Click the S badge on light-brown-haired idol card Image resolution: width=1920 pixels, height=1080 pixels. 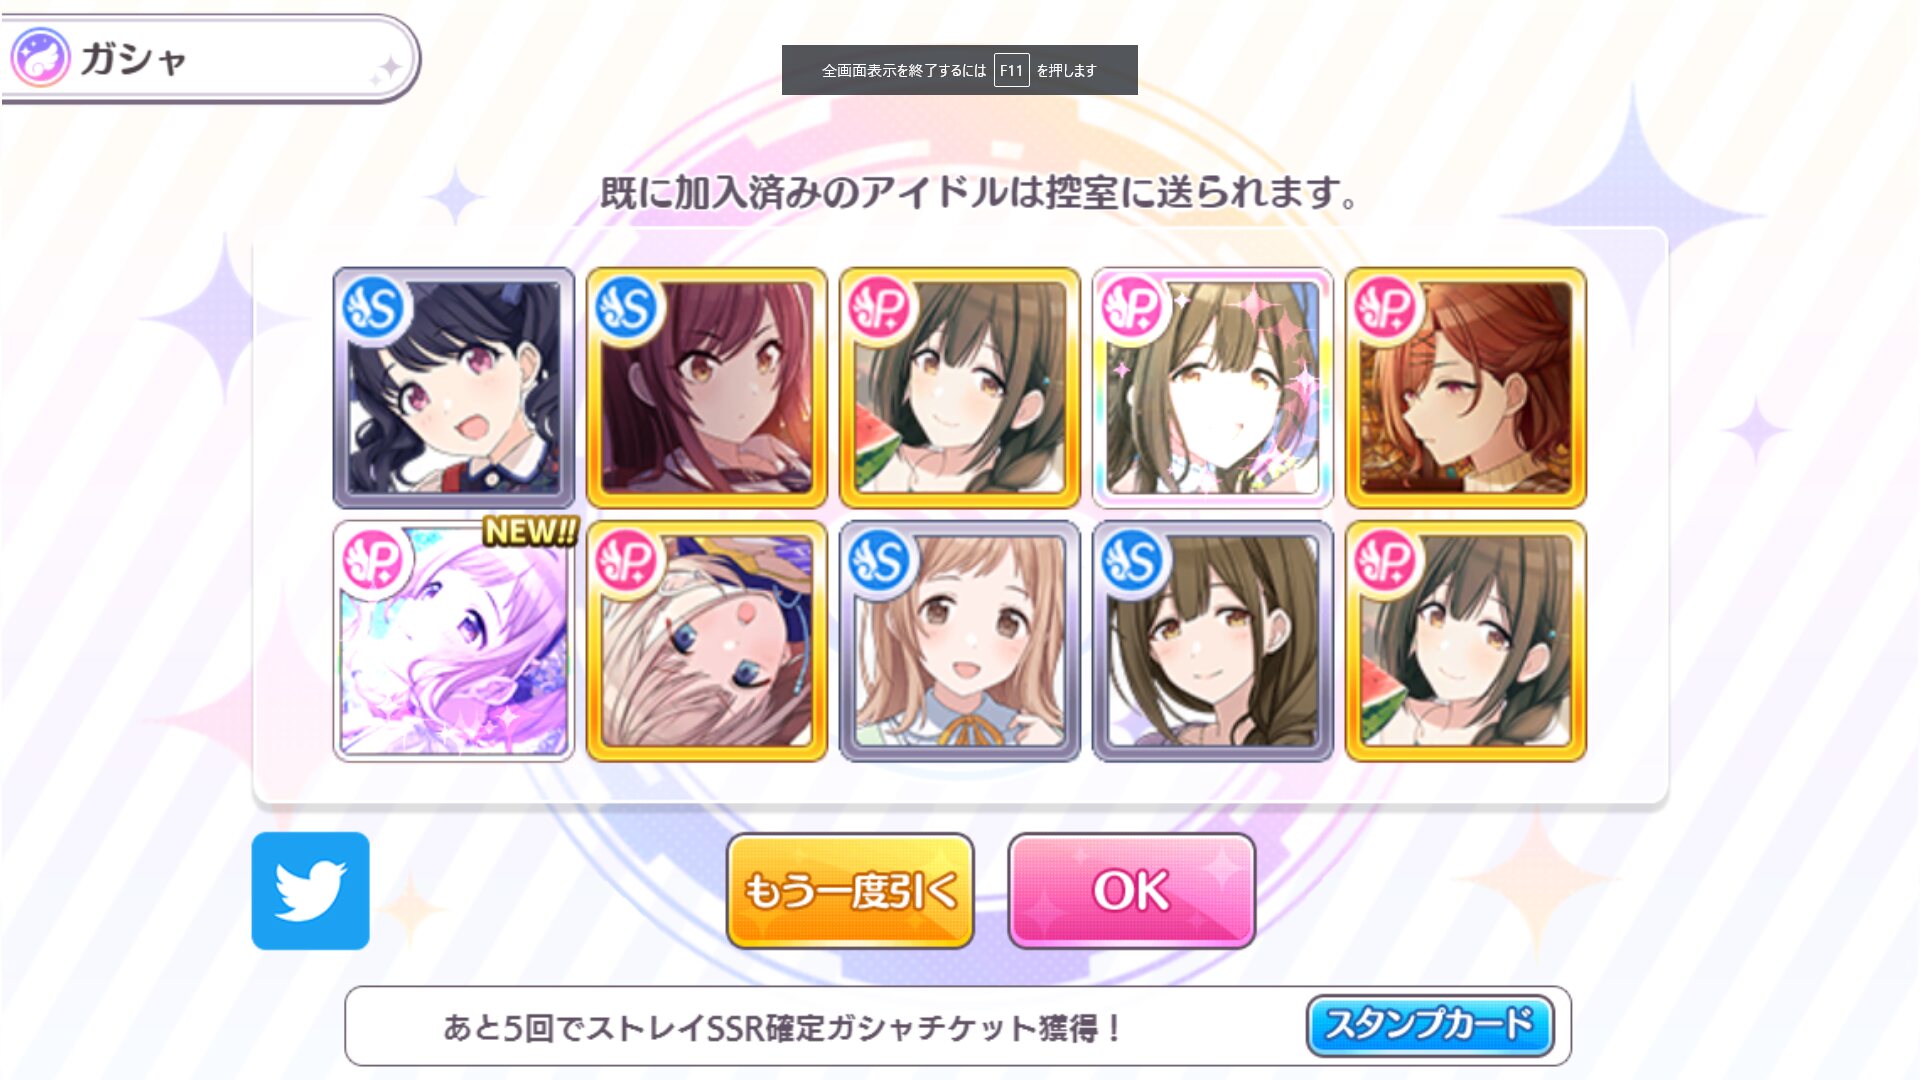pyautogui.click(x=879, y=560)
